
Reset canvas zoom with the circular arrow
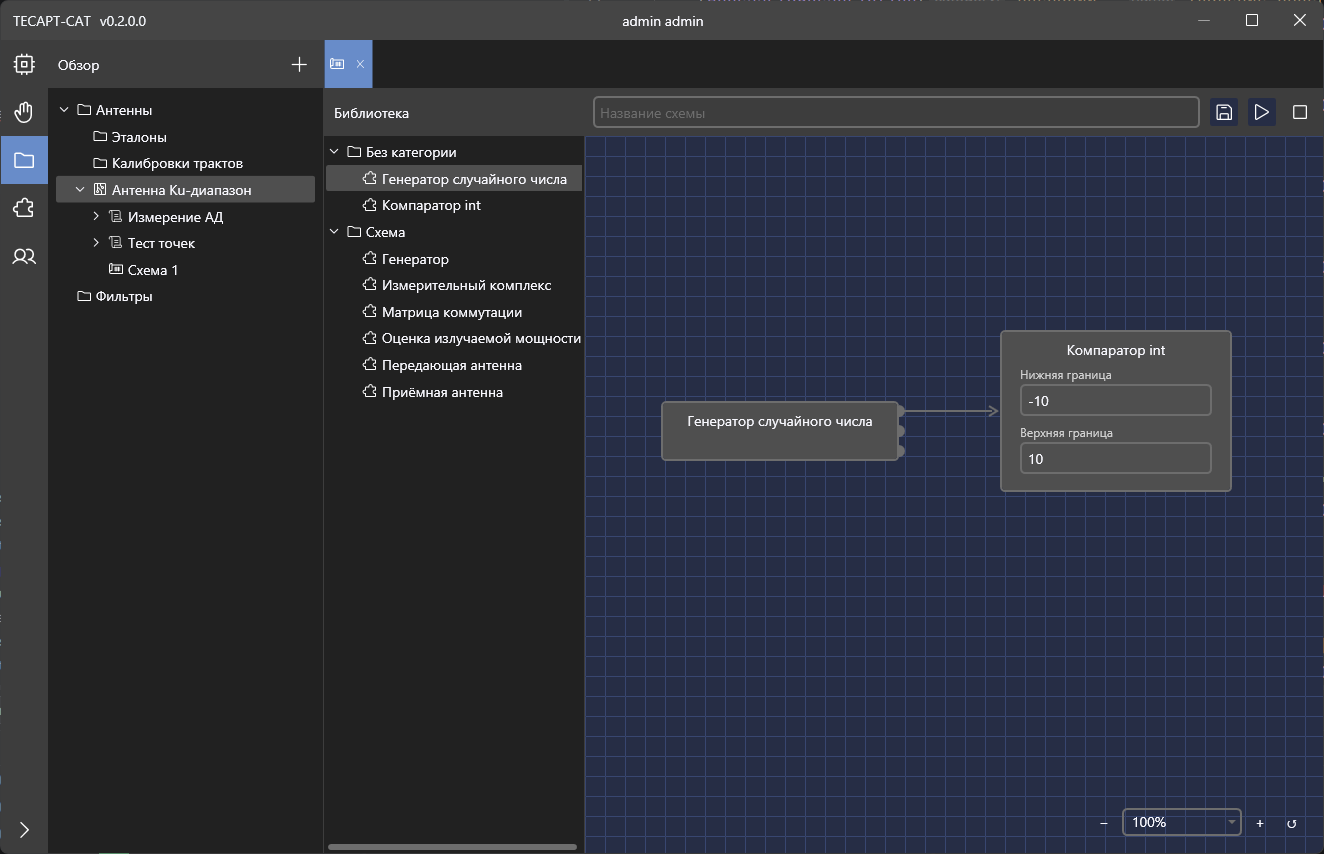click(x=1292, y=823)
